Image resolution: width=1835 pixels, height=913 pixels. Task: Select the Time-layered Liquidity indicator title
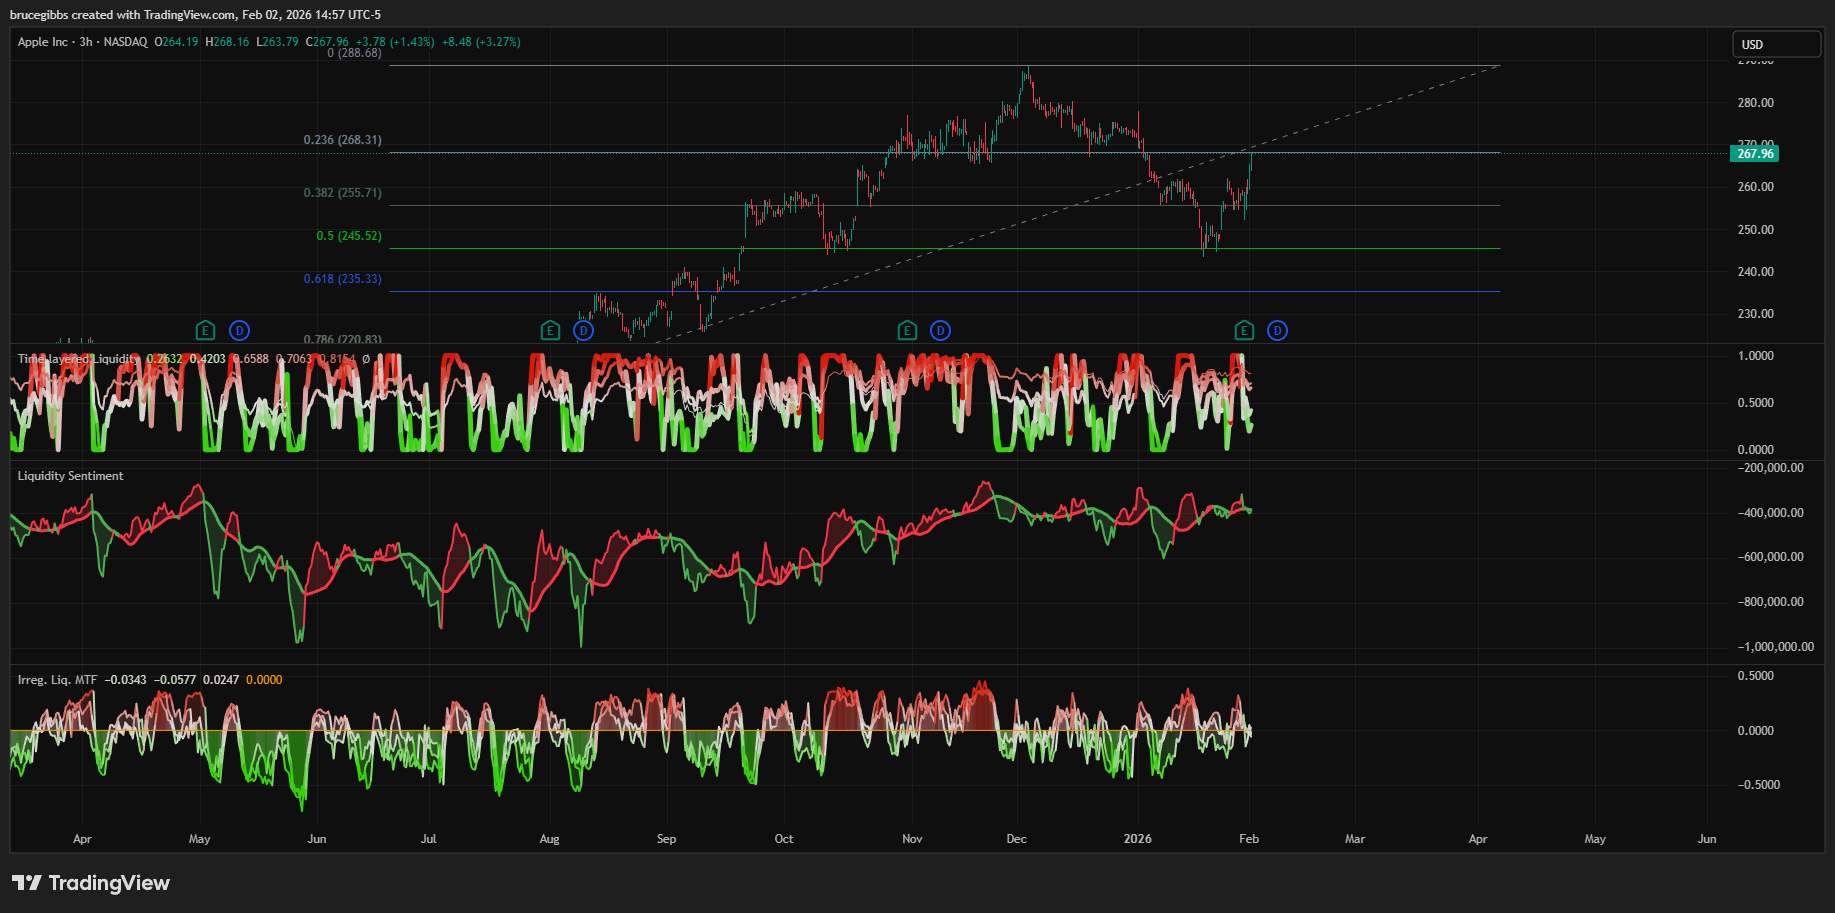78,359
